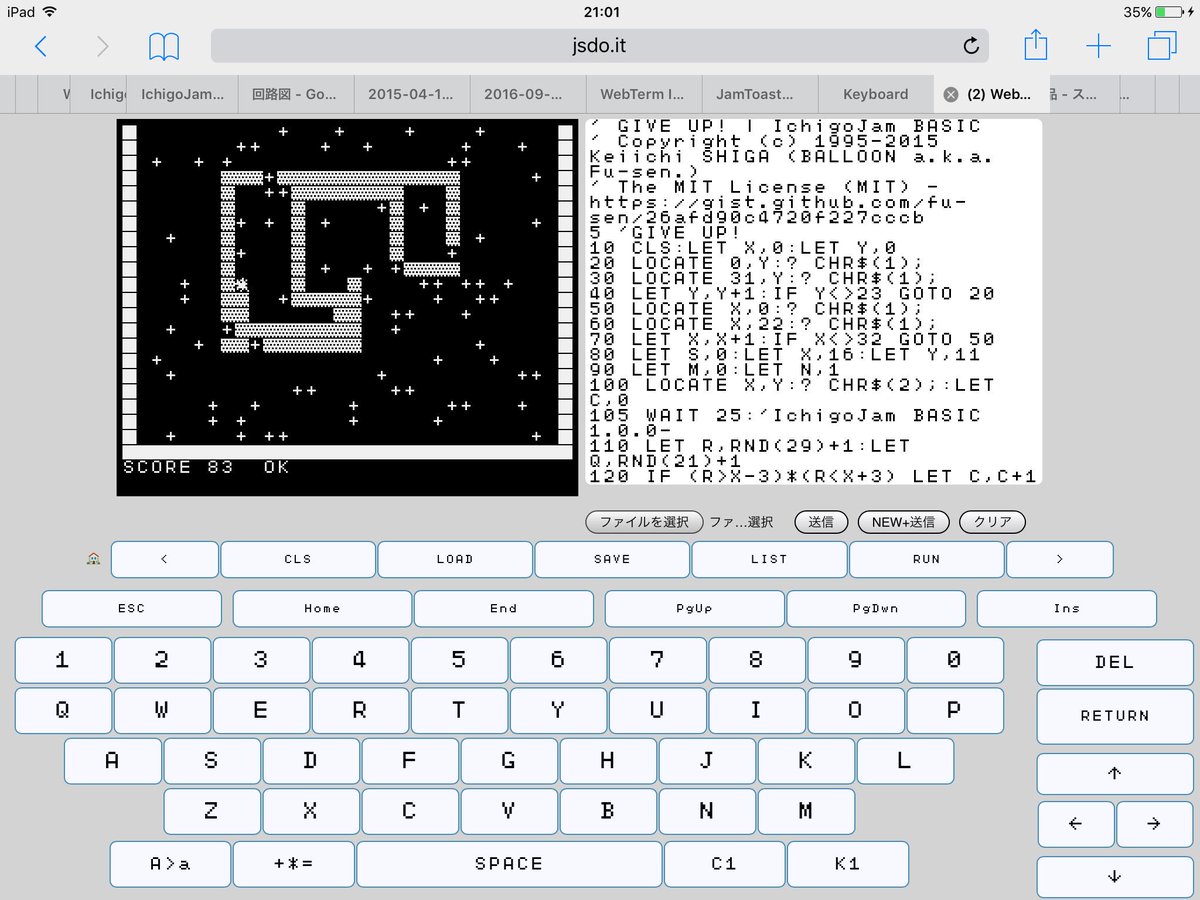Click the up arrow key
The width and height of the screenshot is (1200, 900).
click(1114, 773)
